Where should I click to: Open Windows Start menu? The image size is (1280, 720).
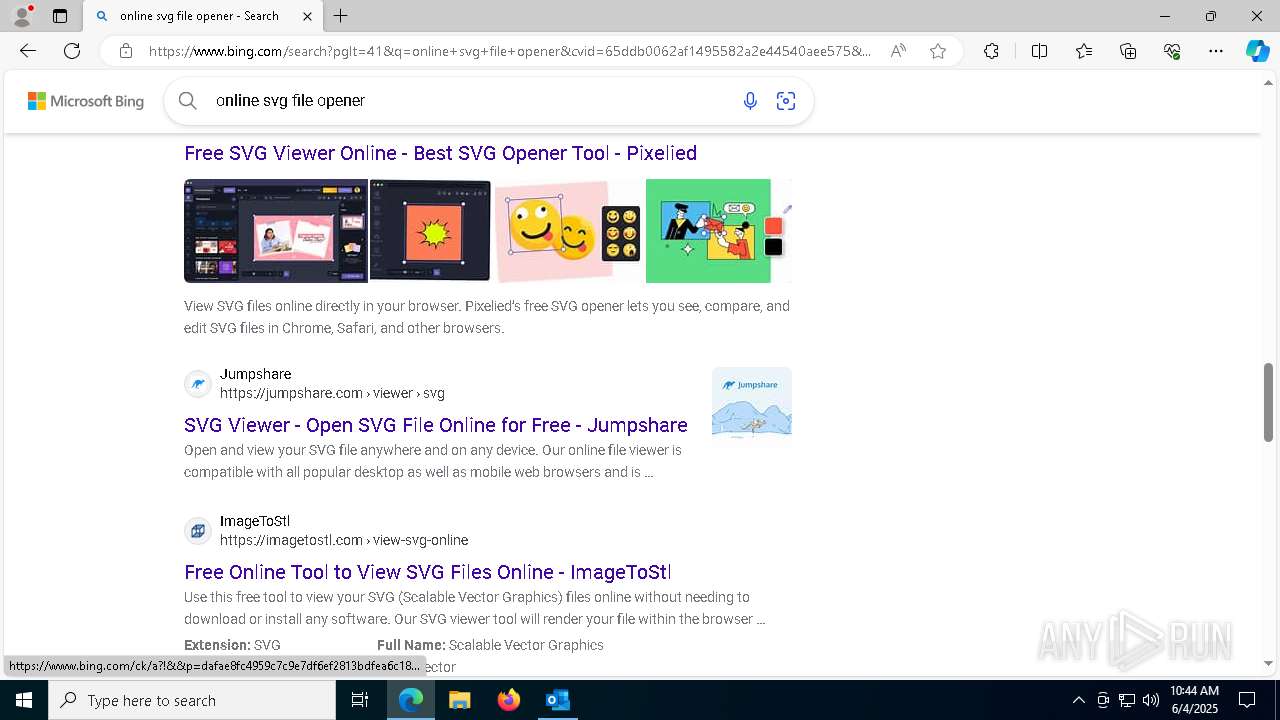click(x=24, y=700)
